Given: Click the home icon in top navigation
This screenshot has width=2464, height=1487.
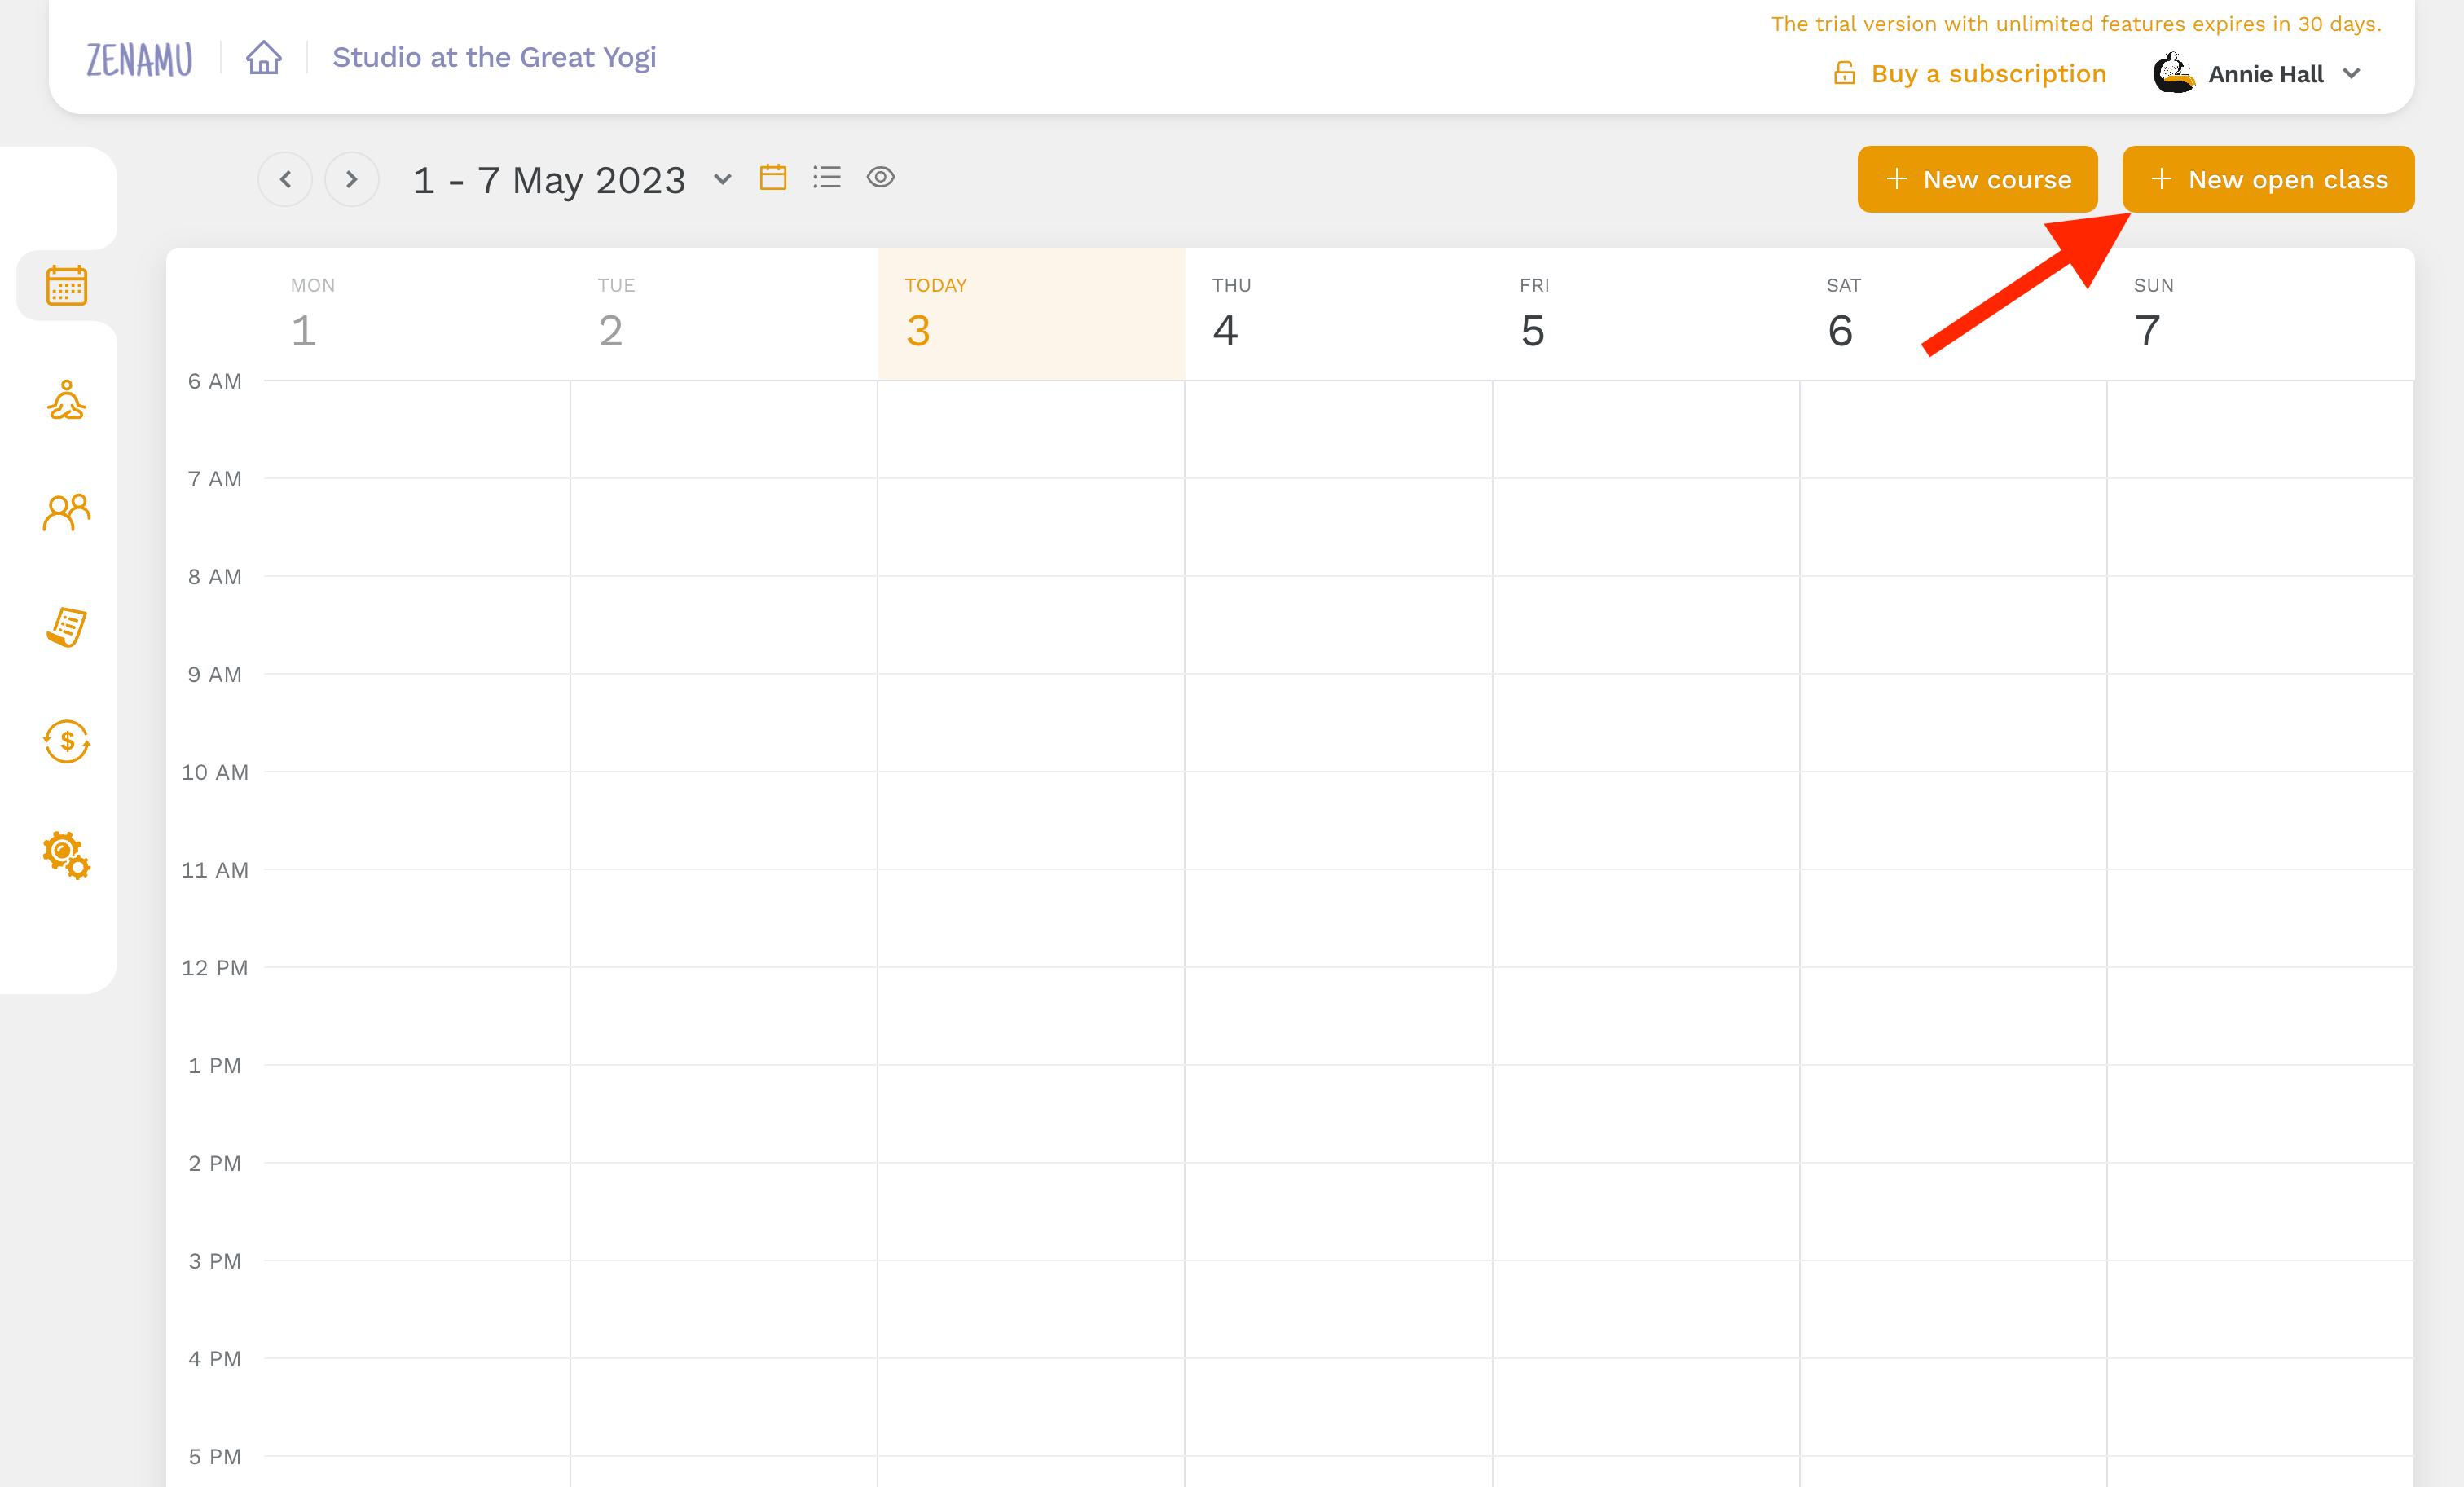Looking at the screenshot, I should (261, 58).
